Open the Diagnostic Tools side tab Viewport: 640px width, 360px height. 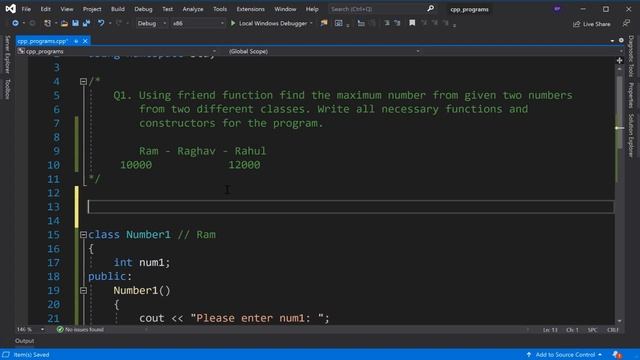tap(631, 56)
